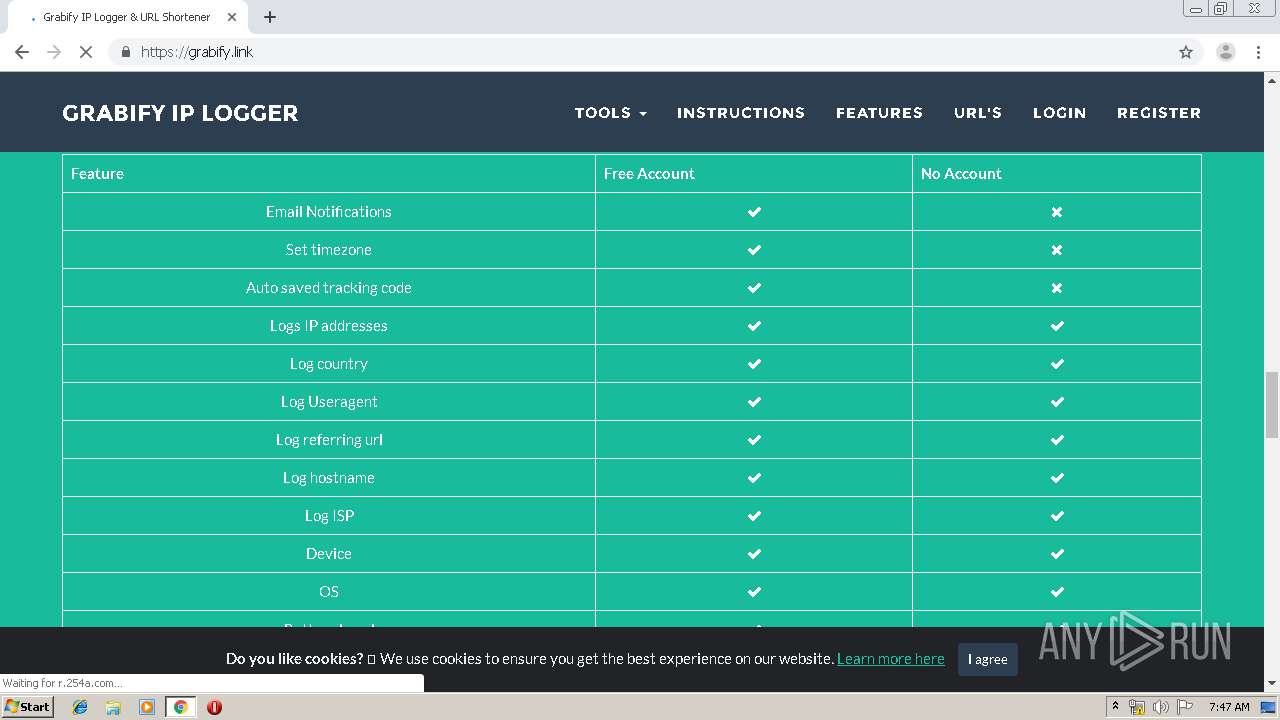
Task: Click No Account cross for Set timezone
Action: tap(1057, 250)
